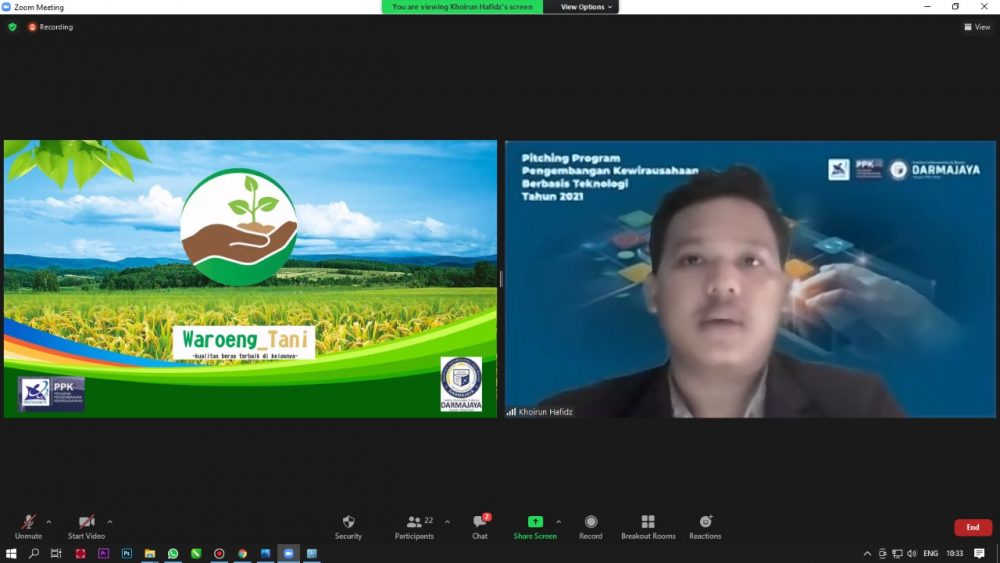Open File Explorer from the taskbar
Screen dimensions: 1000x563
(x=150, y=553)
